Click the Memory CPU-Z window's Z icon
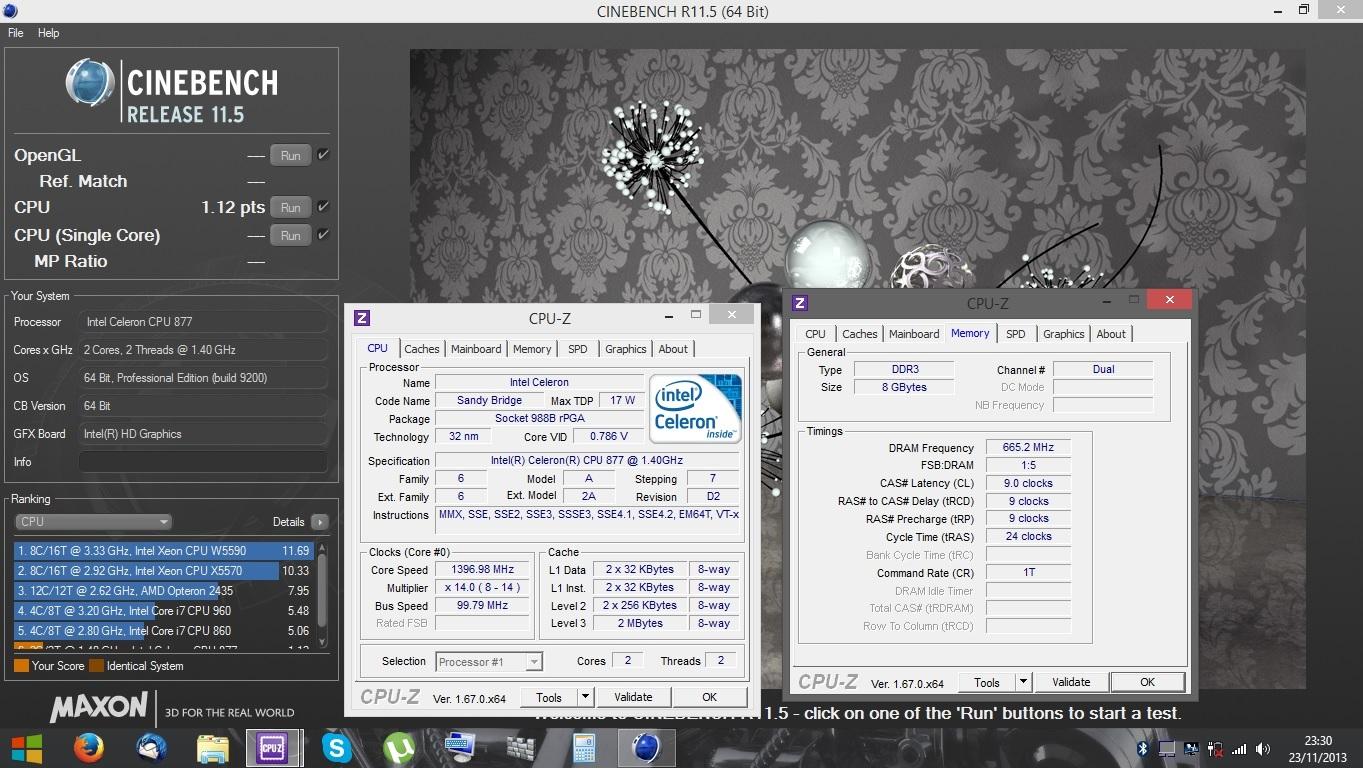 click(x=800, y=303)
